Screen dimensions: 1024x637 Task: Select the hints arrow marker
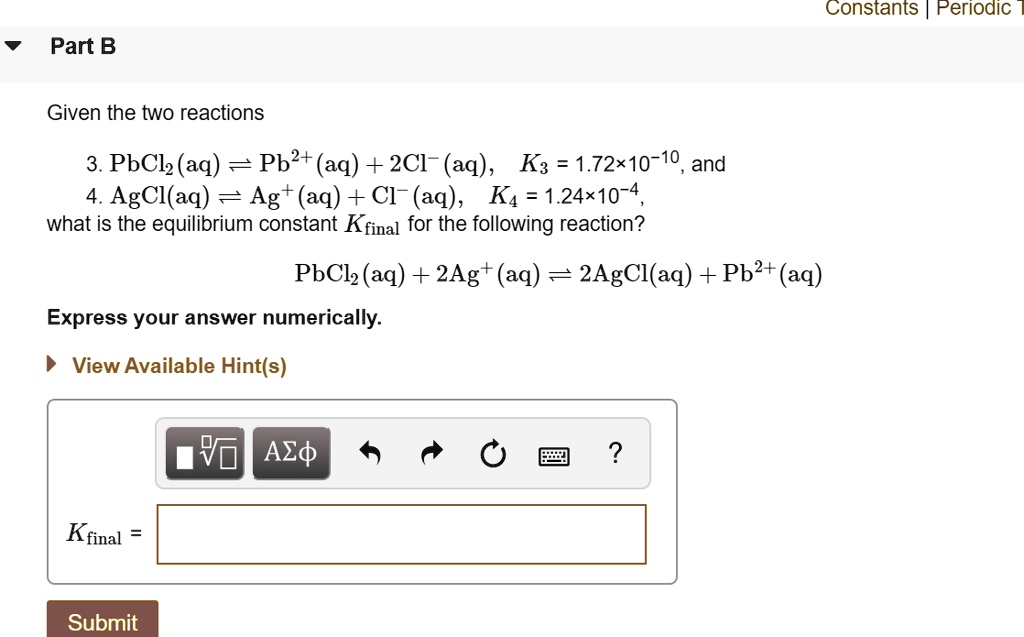[x=50, y=364]
